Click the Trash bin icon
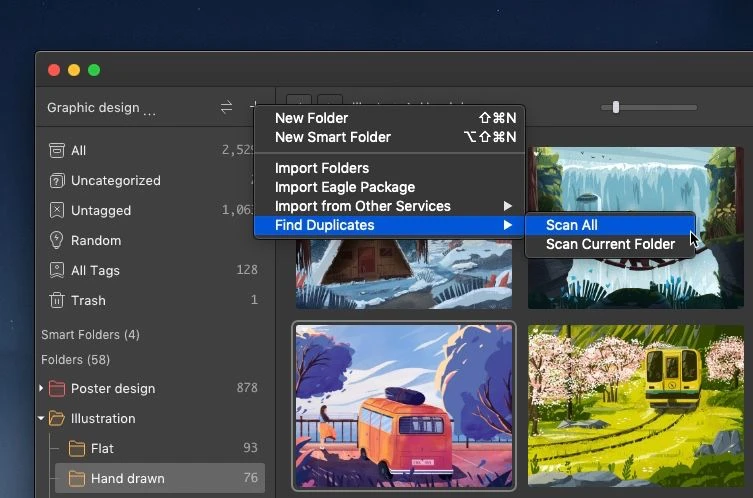The width and height of the screenshot is (753, 498). (57, 300)
